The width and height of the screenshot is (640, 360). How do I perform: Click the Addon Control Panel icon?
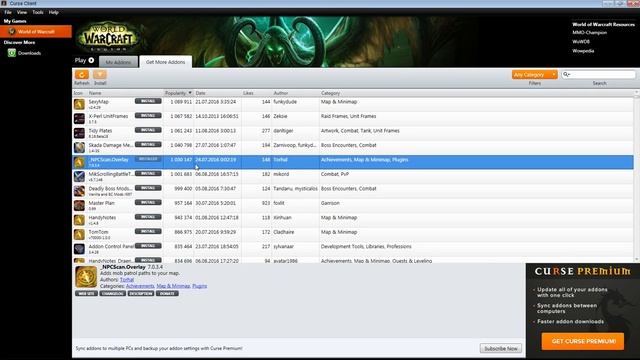click(x=79, y=249)
